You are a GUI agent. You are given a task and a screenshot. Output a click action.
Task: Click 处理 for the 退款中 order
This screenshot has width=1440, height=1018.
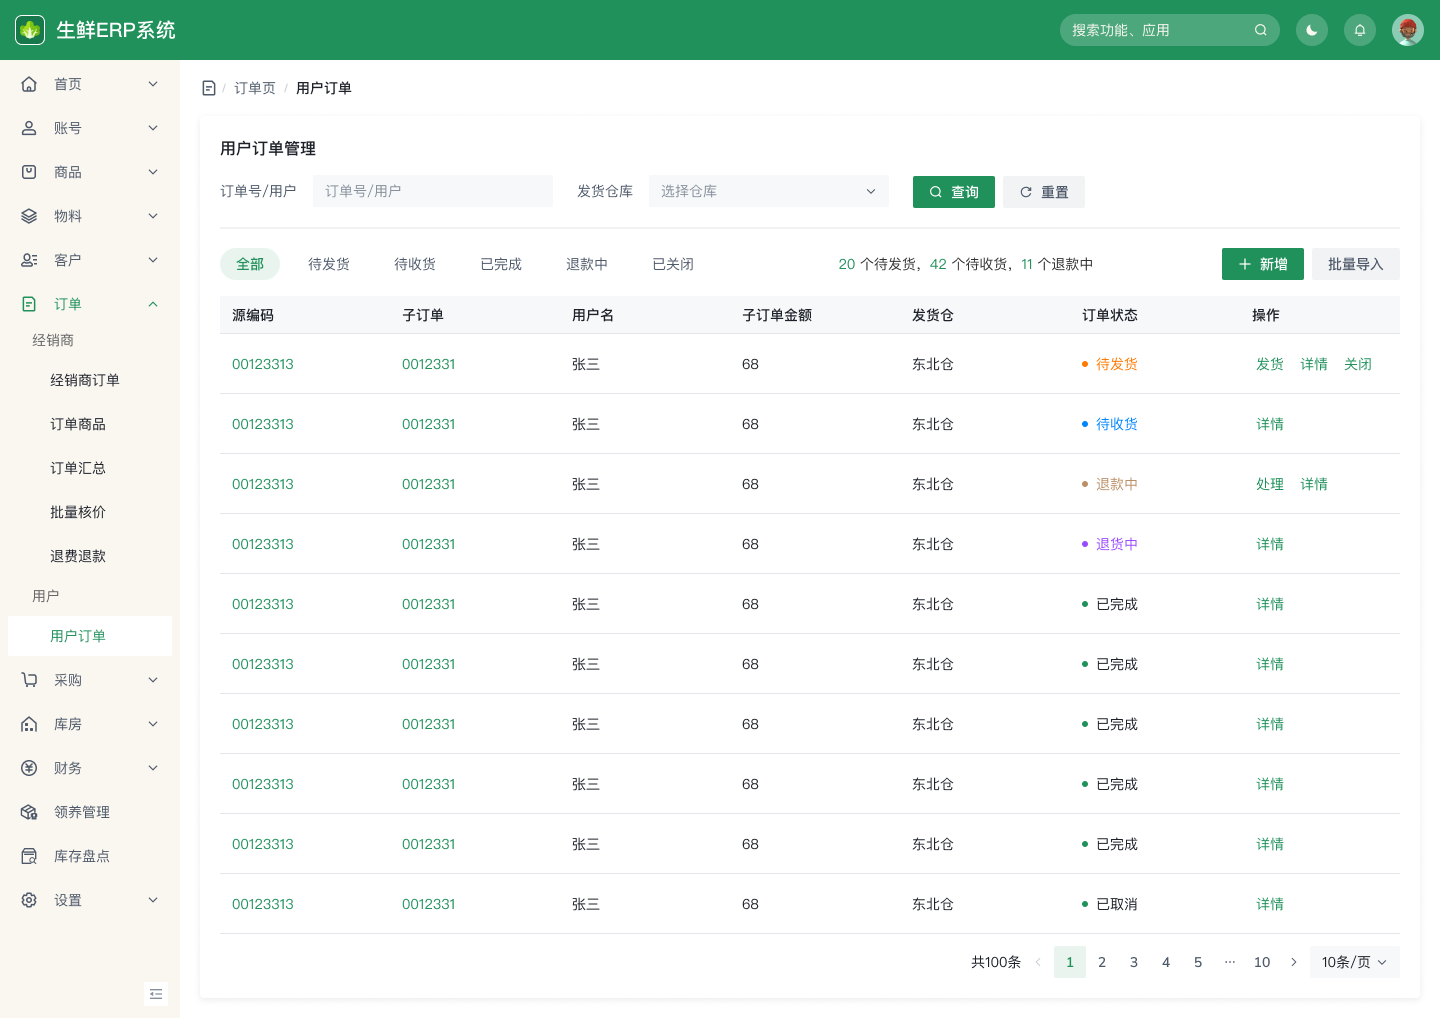tap(1270, 484)
